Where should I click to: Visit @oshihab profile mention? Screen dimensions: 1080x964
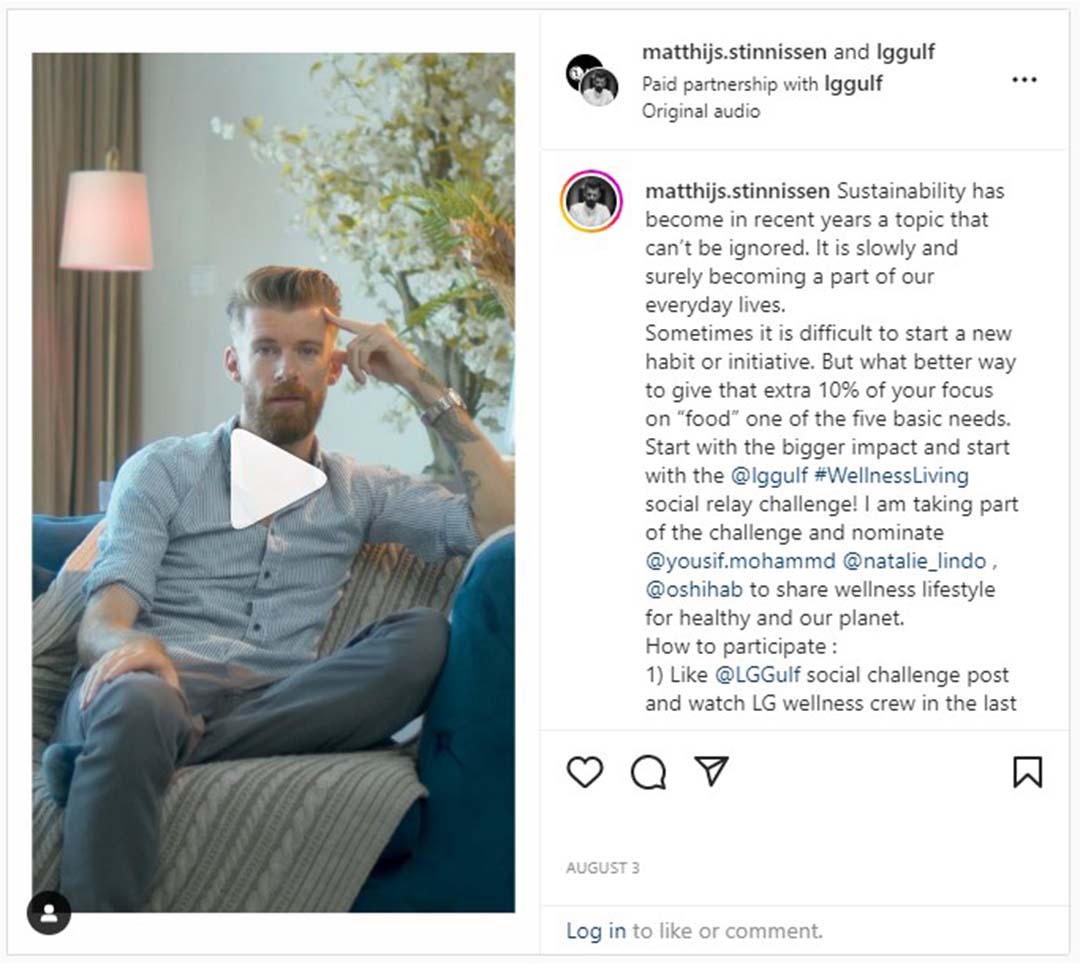[694, 589]
